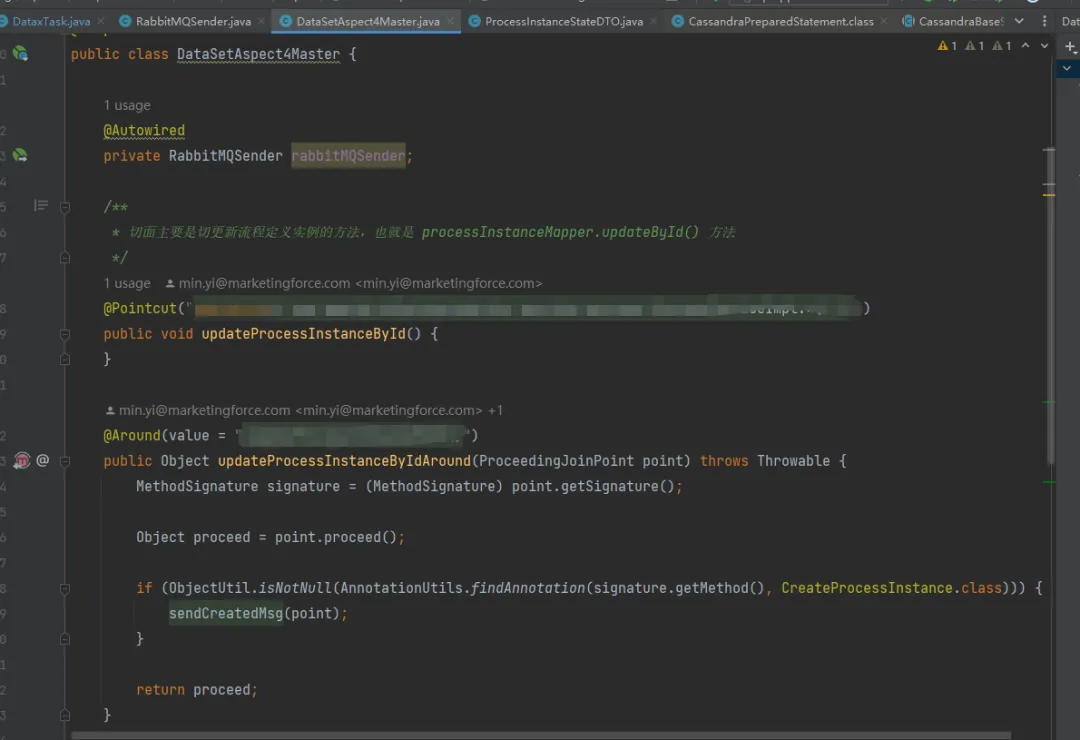The width and height of the screenshot is (1080, 740).
Task: Fold the updateProcessInstanceByIdAround method body
Action: point(65,461)
